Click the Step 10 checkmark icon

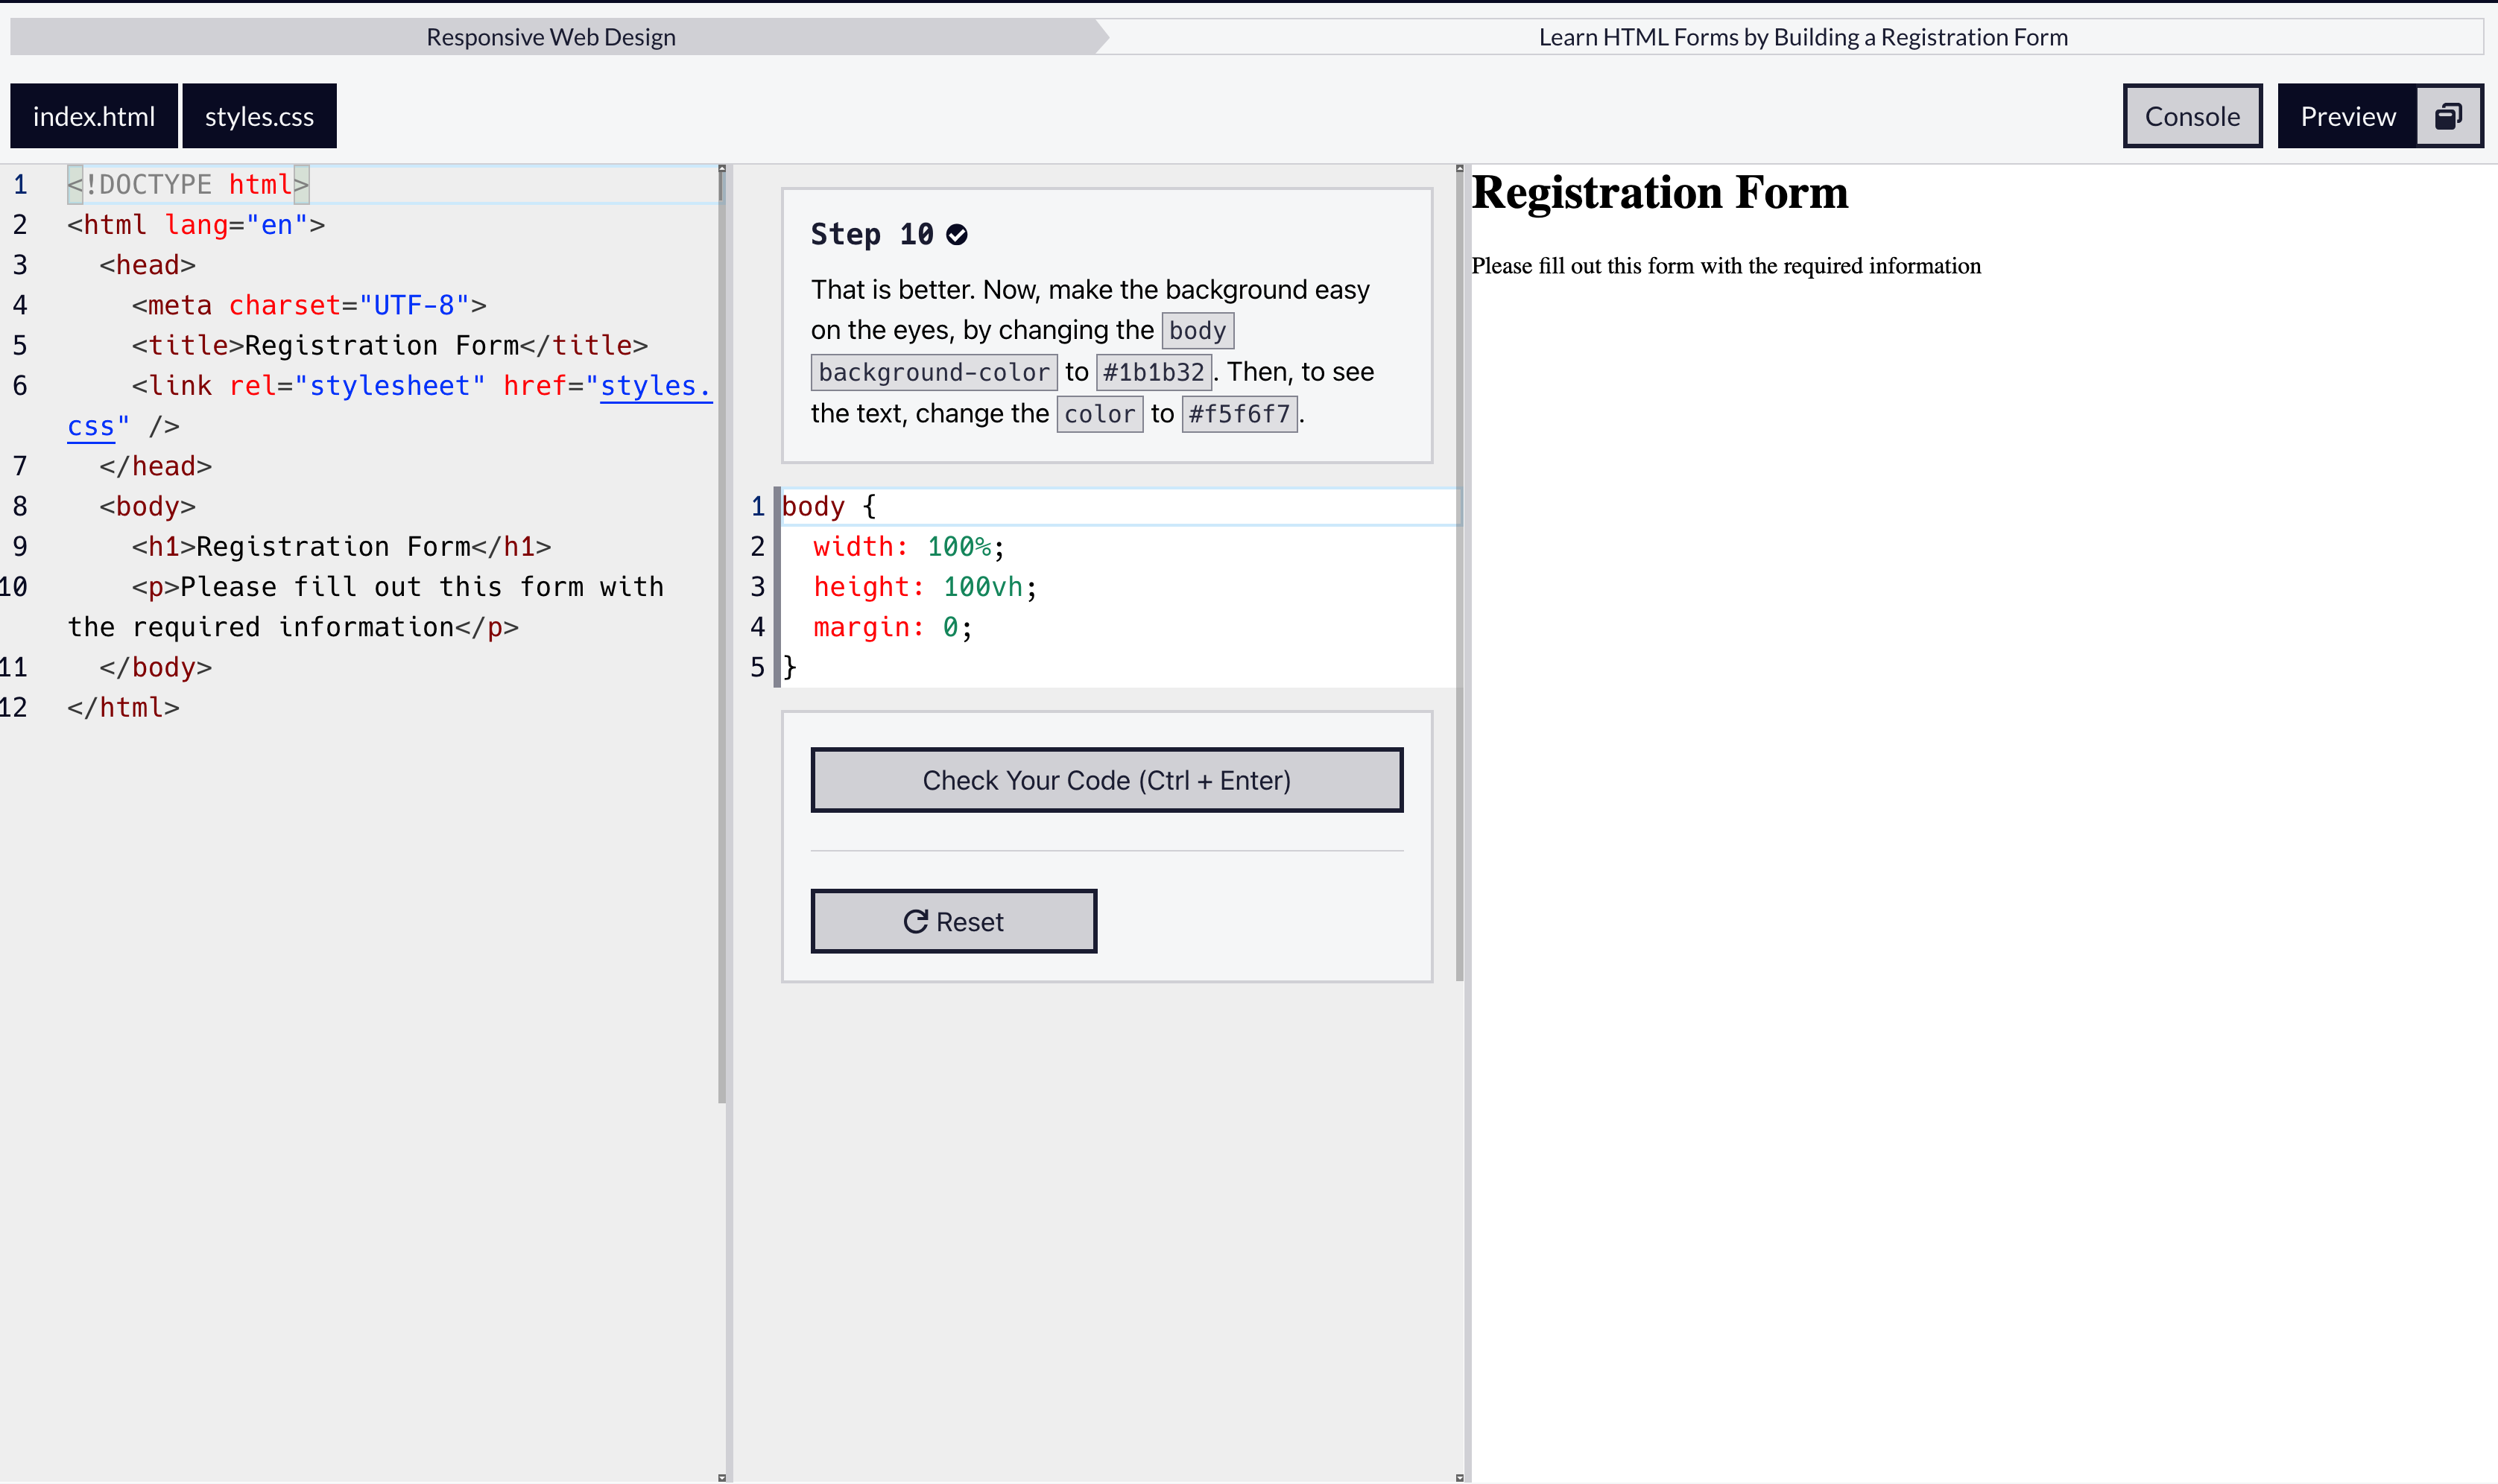coord(957,235)
